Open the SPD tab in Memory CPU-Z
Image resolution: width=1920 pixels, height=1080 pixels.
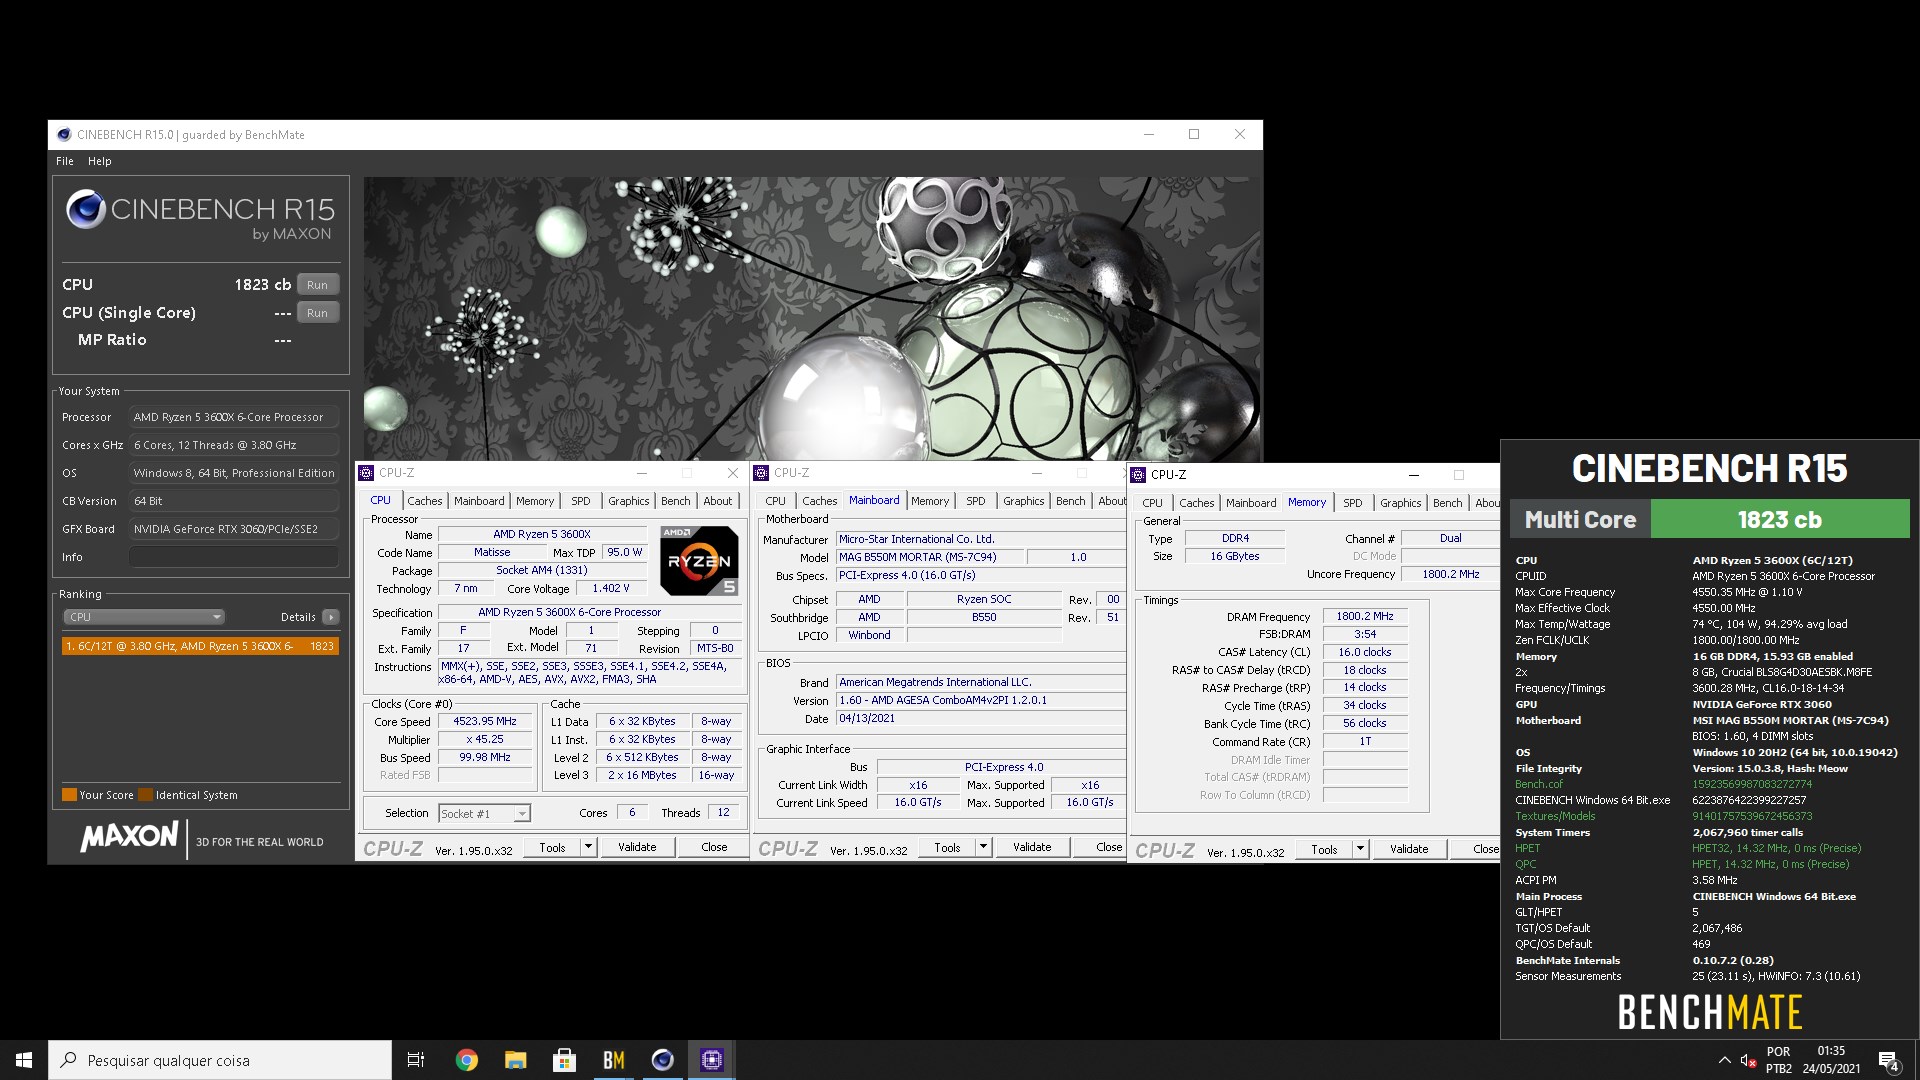click(1352, 503)
